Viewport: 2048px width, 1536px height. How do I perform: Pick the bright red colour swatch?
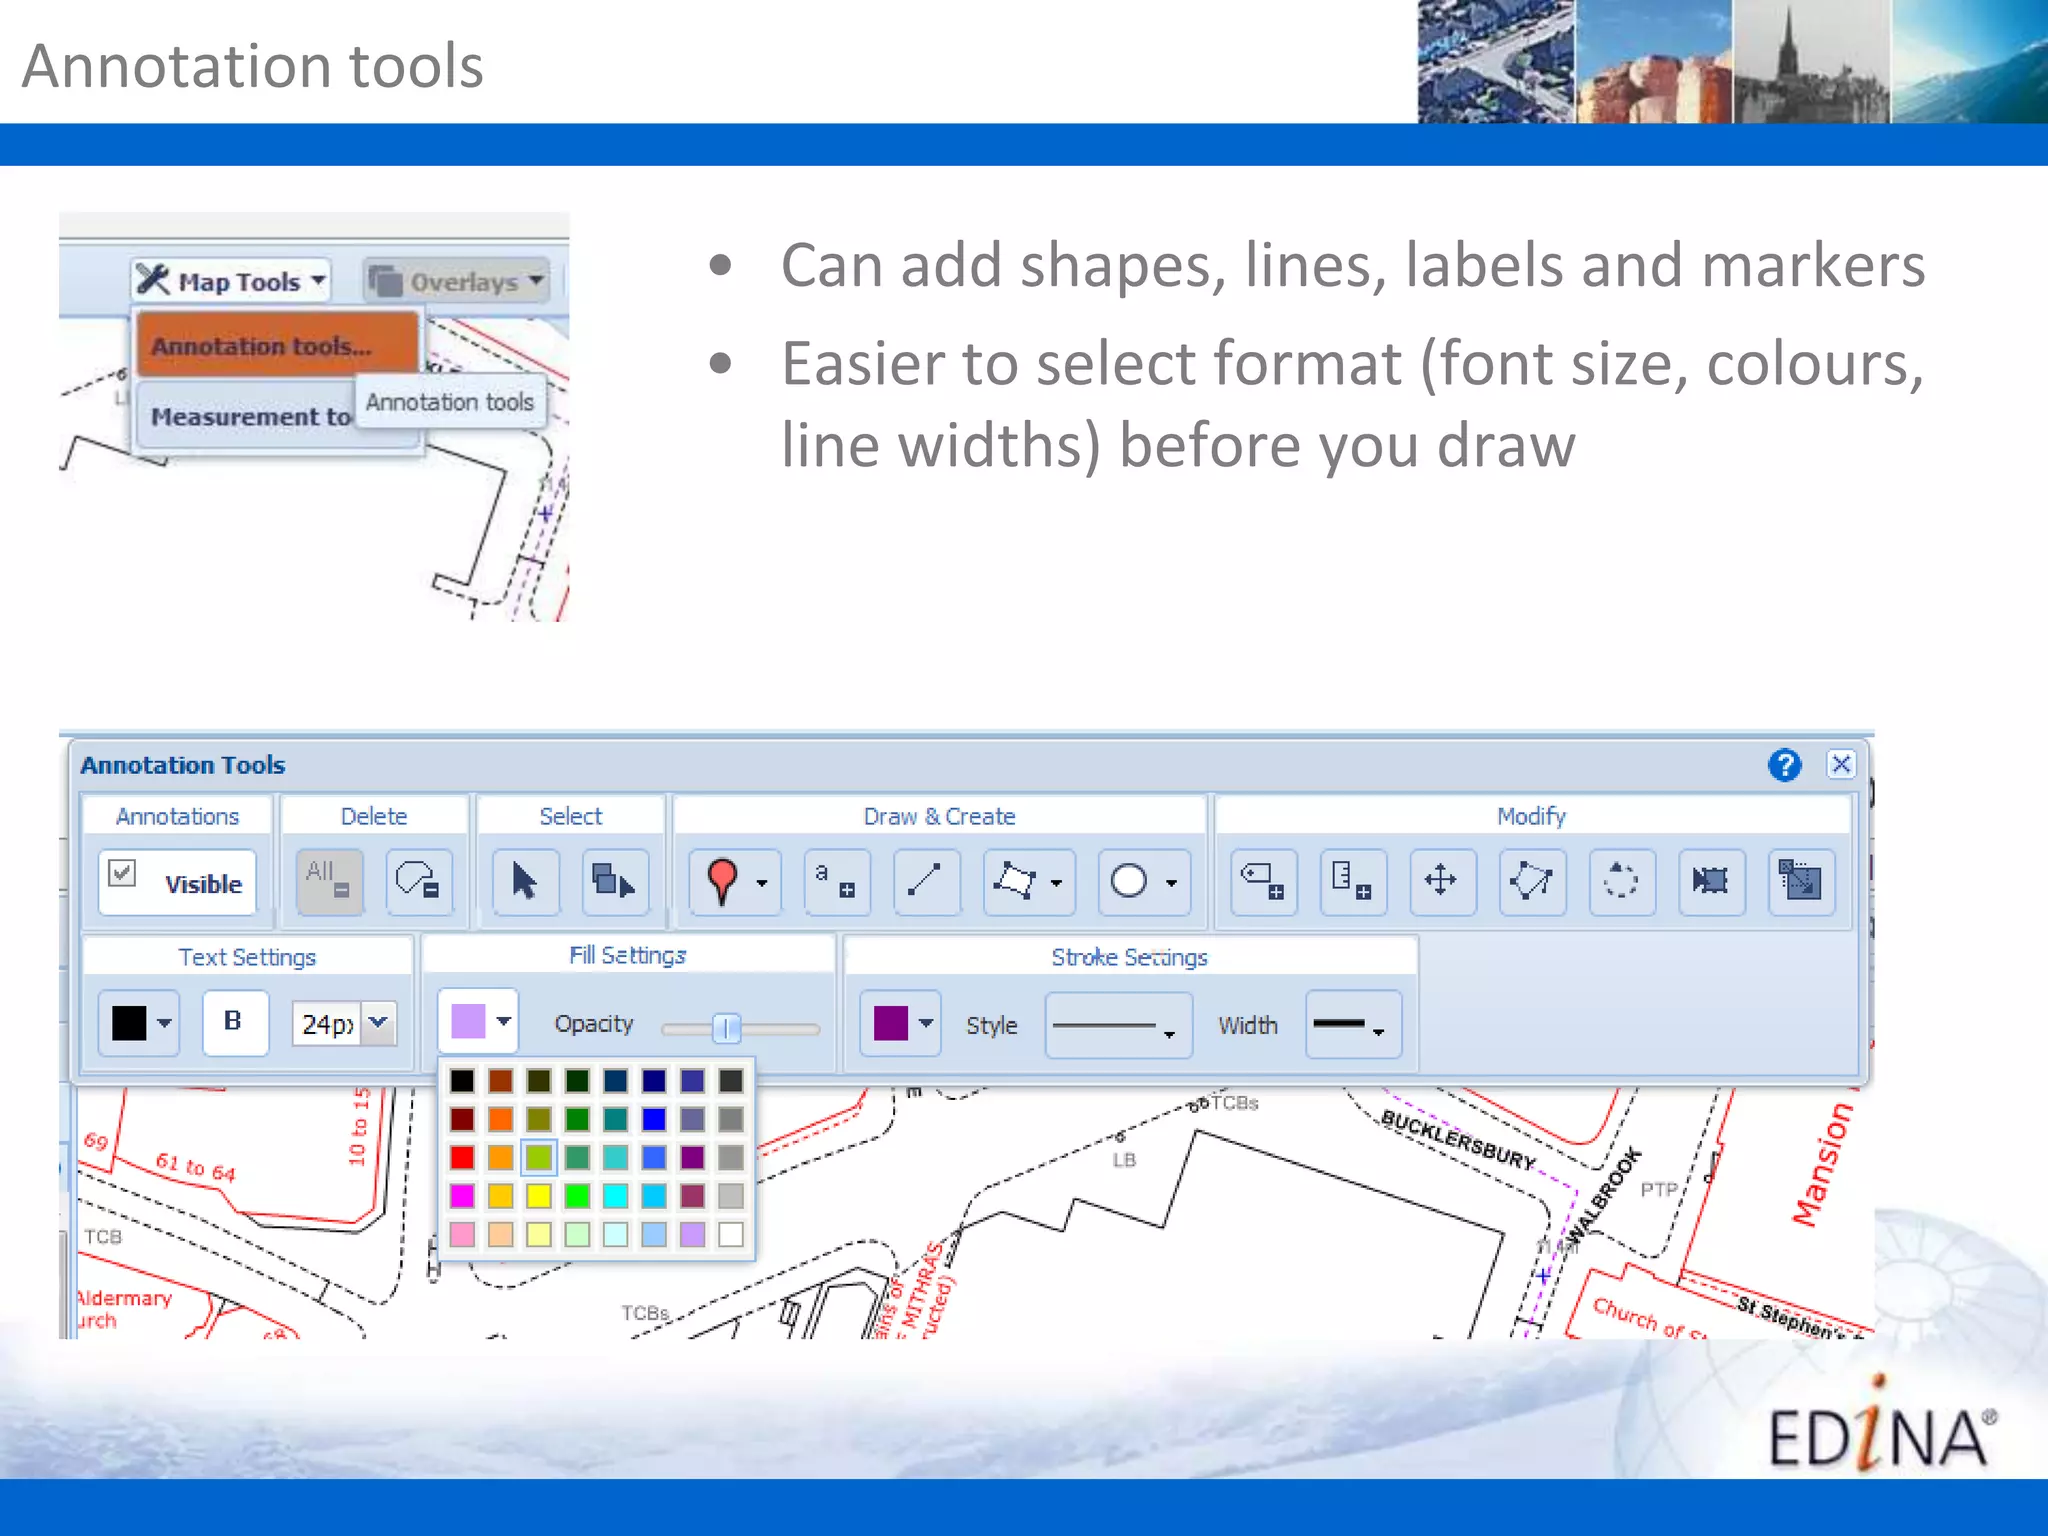coord(462,1158)
